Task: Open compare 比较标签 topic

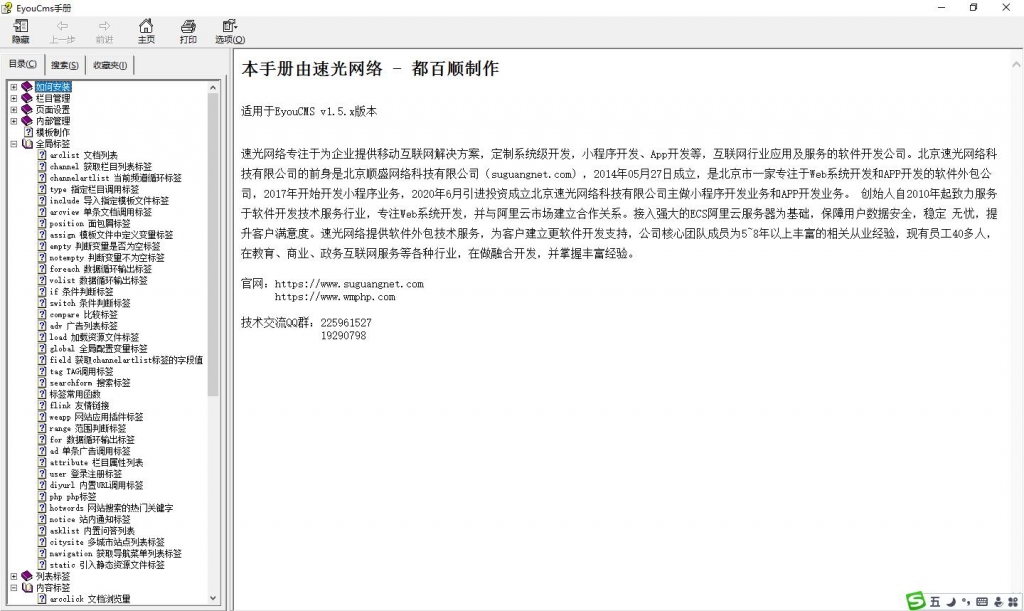Action: pos(84,315)
